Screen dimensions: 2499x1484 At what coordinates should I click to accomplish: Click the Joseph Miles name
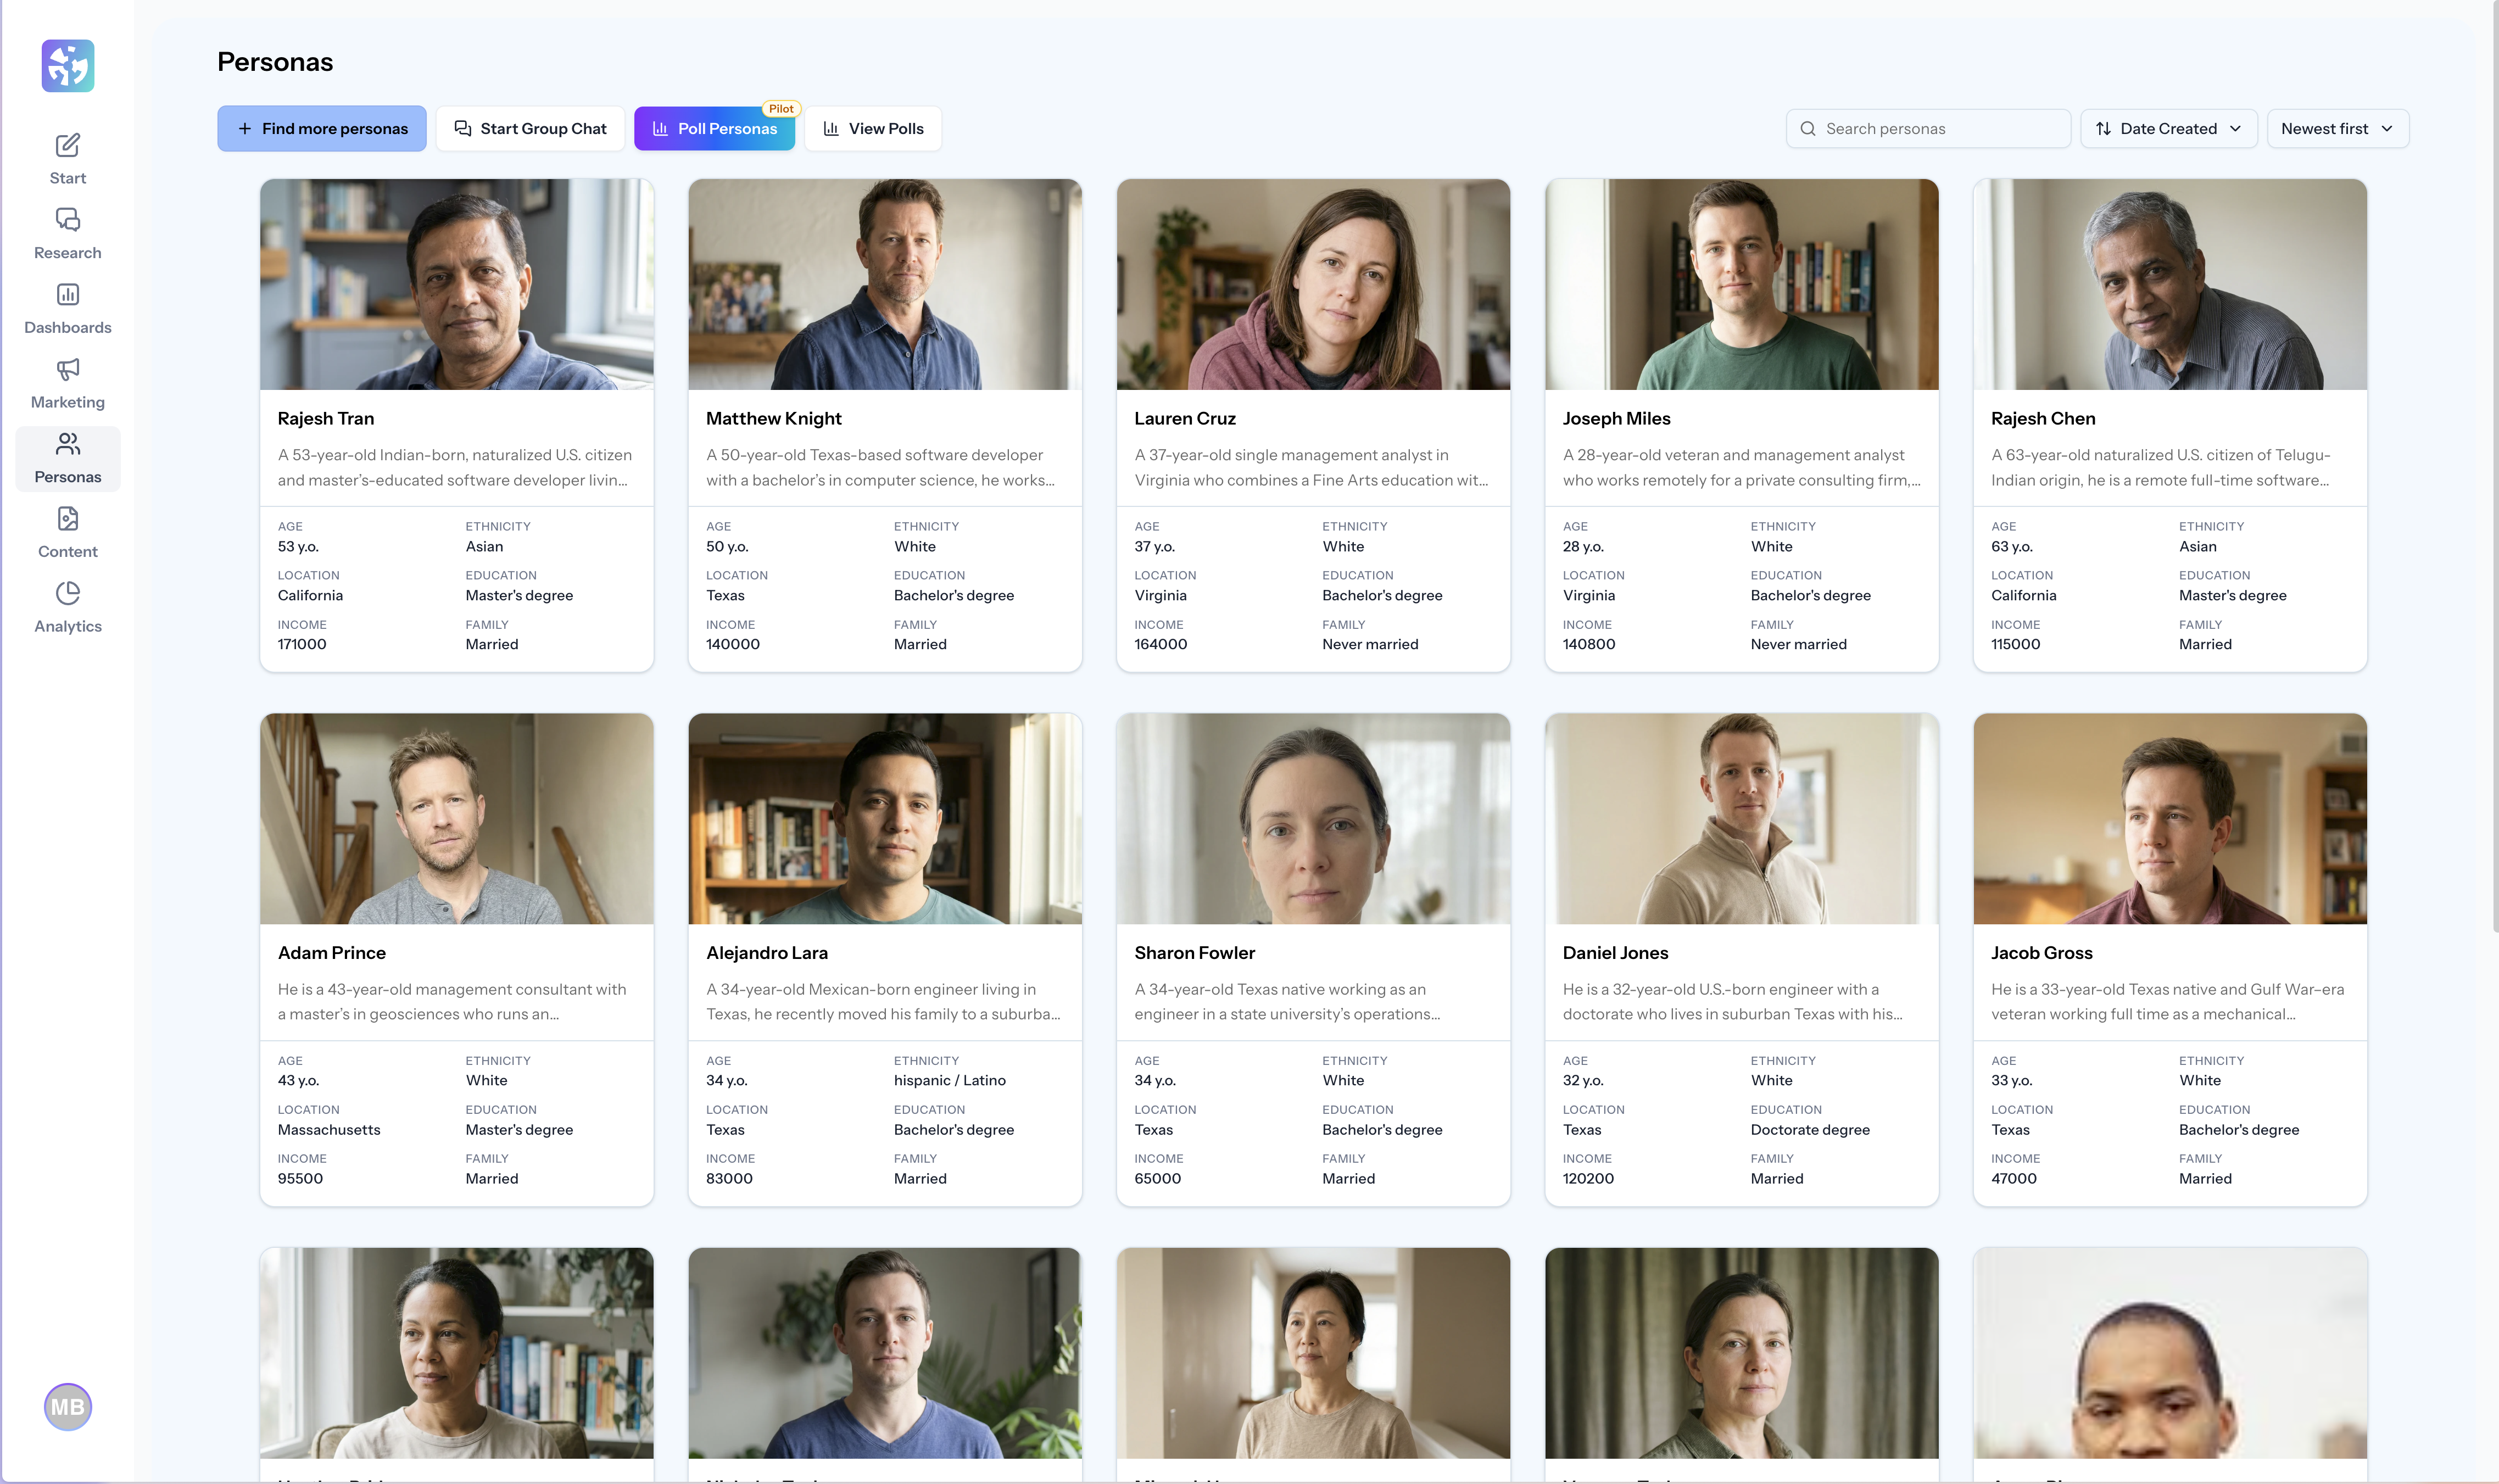pyautogui.click(x=1616, y=419)
